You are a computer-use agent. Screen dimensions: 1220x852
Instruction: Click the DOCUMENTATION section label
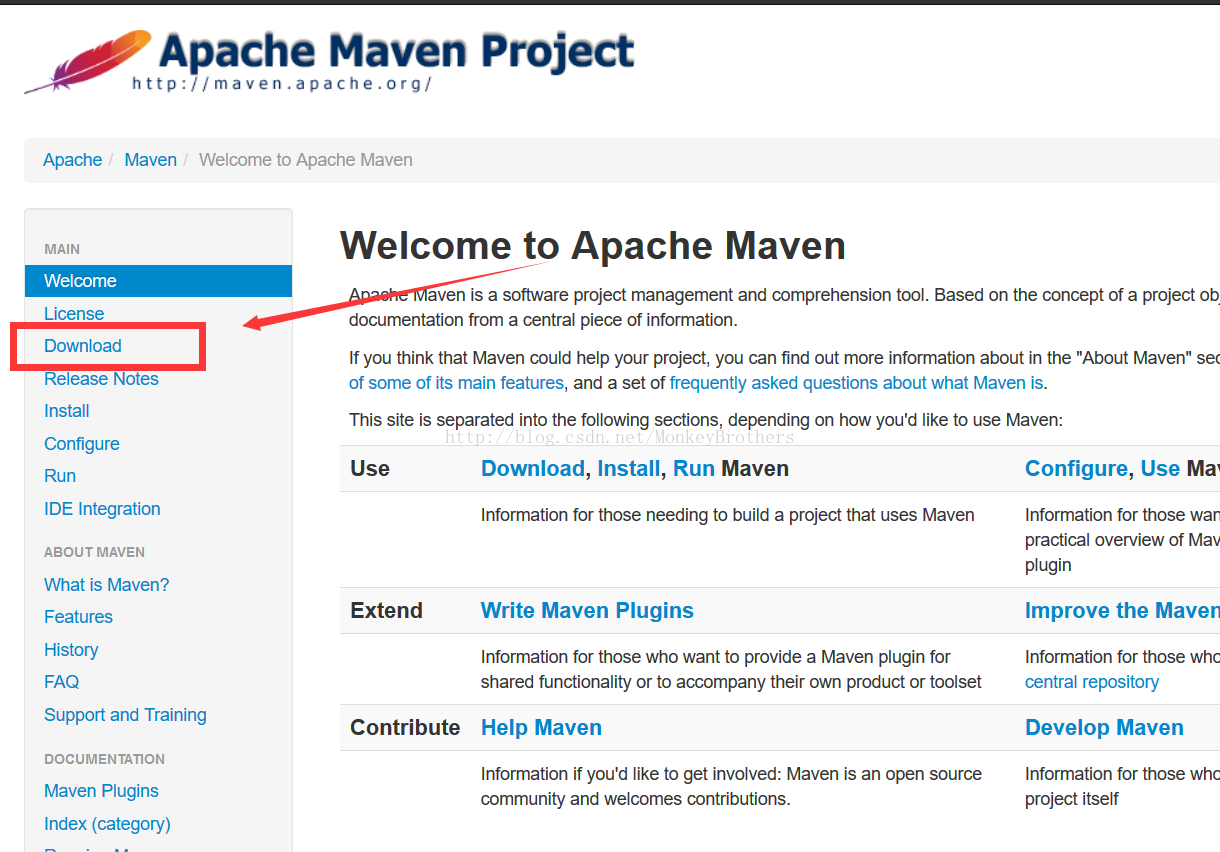[104, 759]
